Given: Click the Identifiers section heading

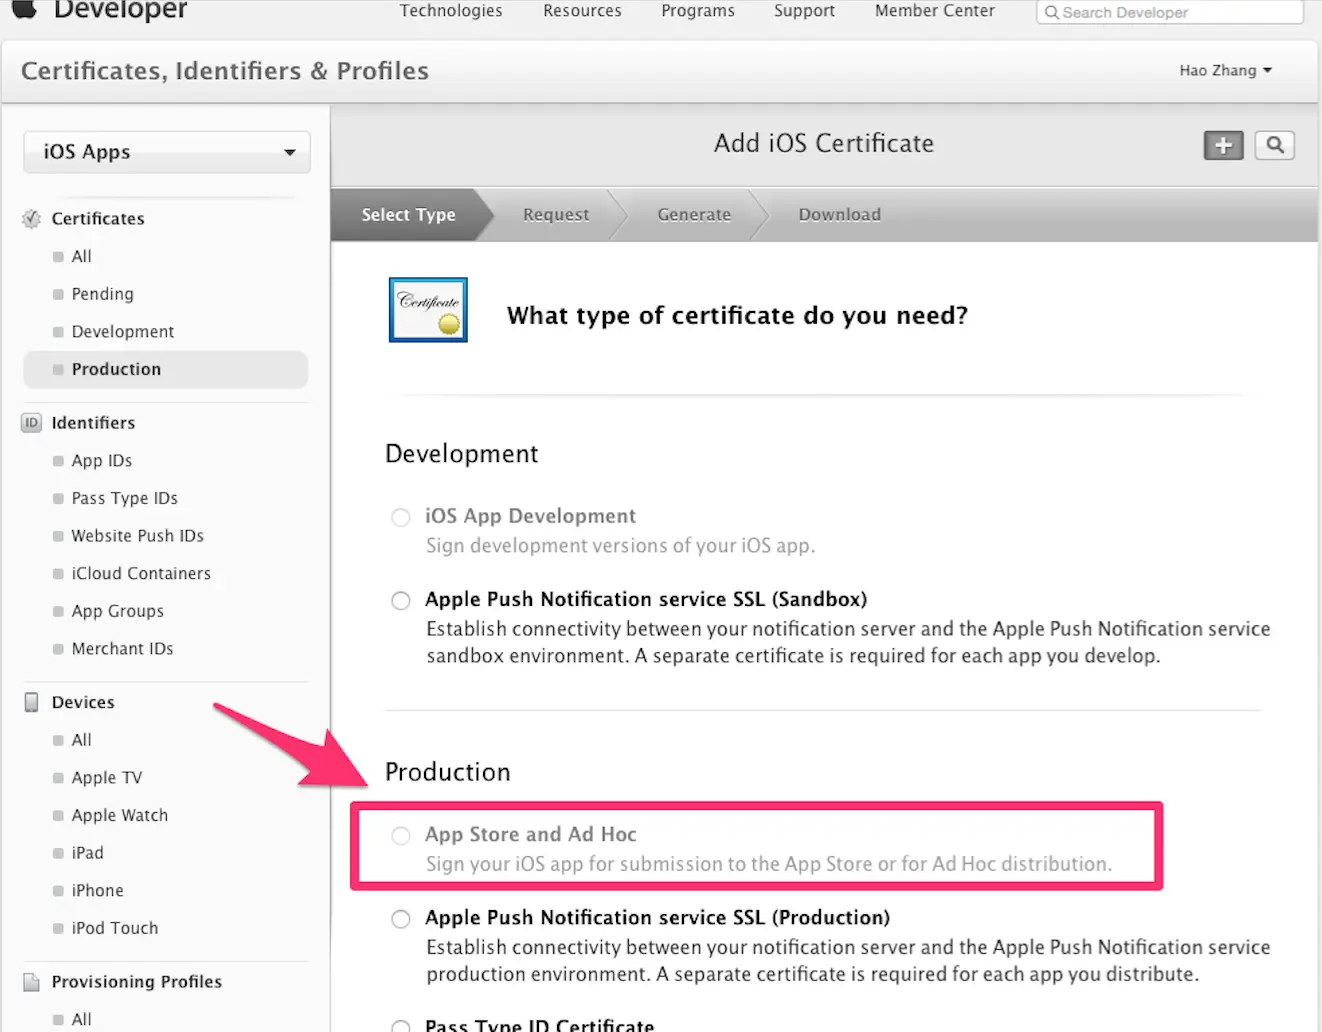Looking at the screenshot, I should (93, 422).
